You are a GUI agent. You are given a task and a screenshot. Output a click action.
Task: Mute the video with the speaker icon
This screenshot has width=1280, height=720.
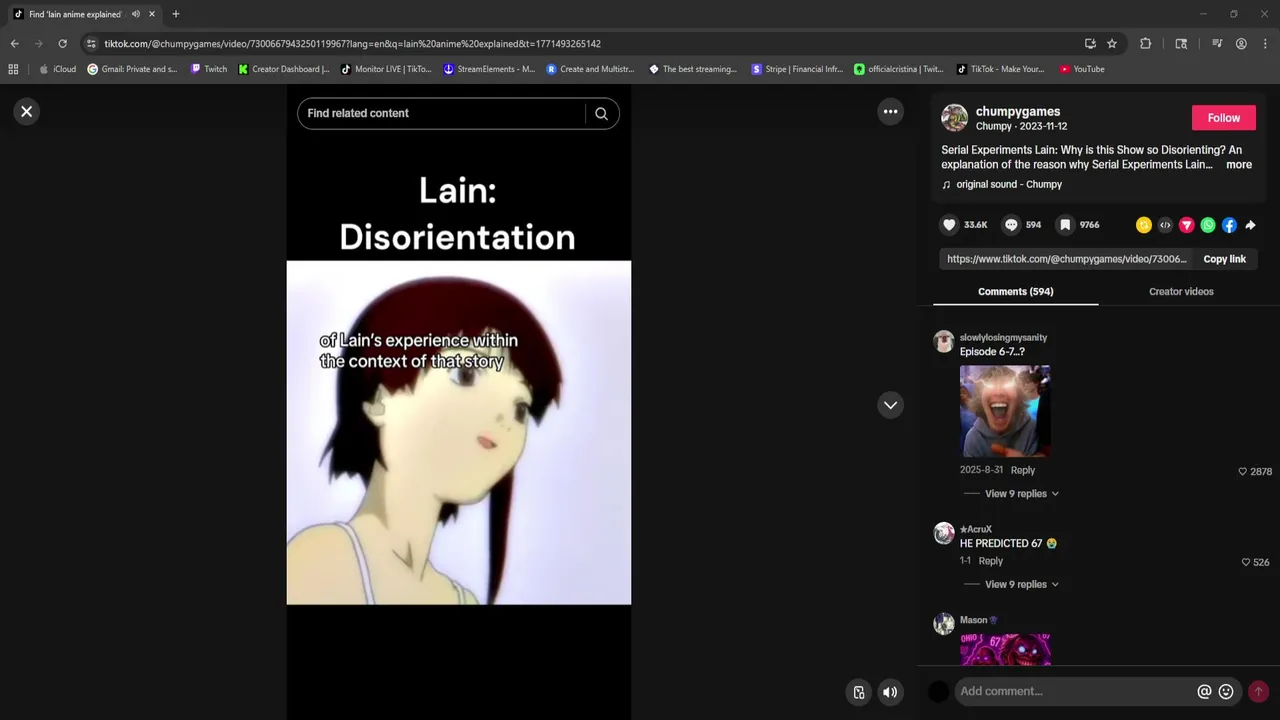(x=890, y=692)
